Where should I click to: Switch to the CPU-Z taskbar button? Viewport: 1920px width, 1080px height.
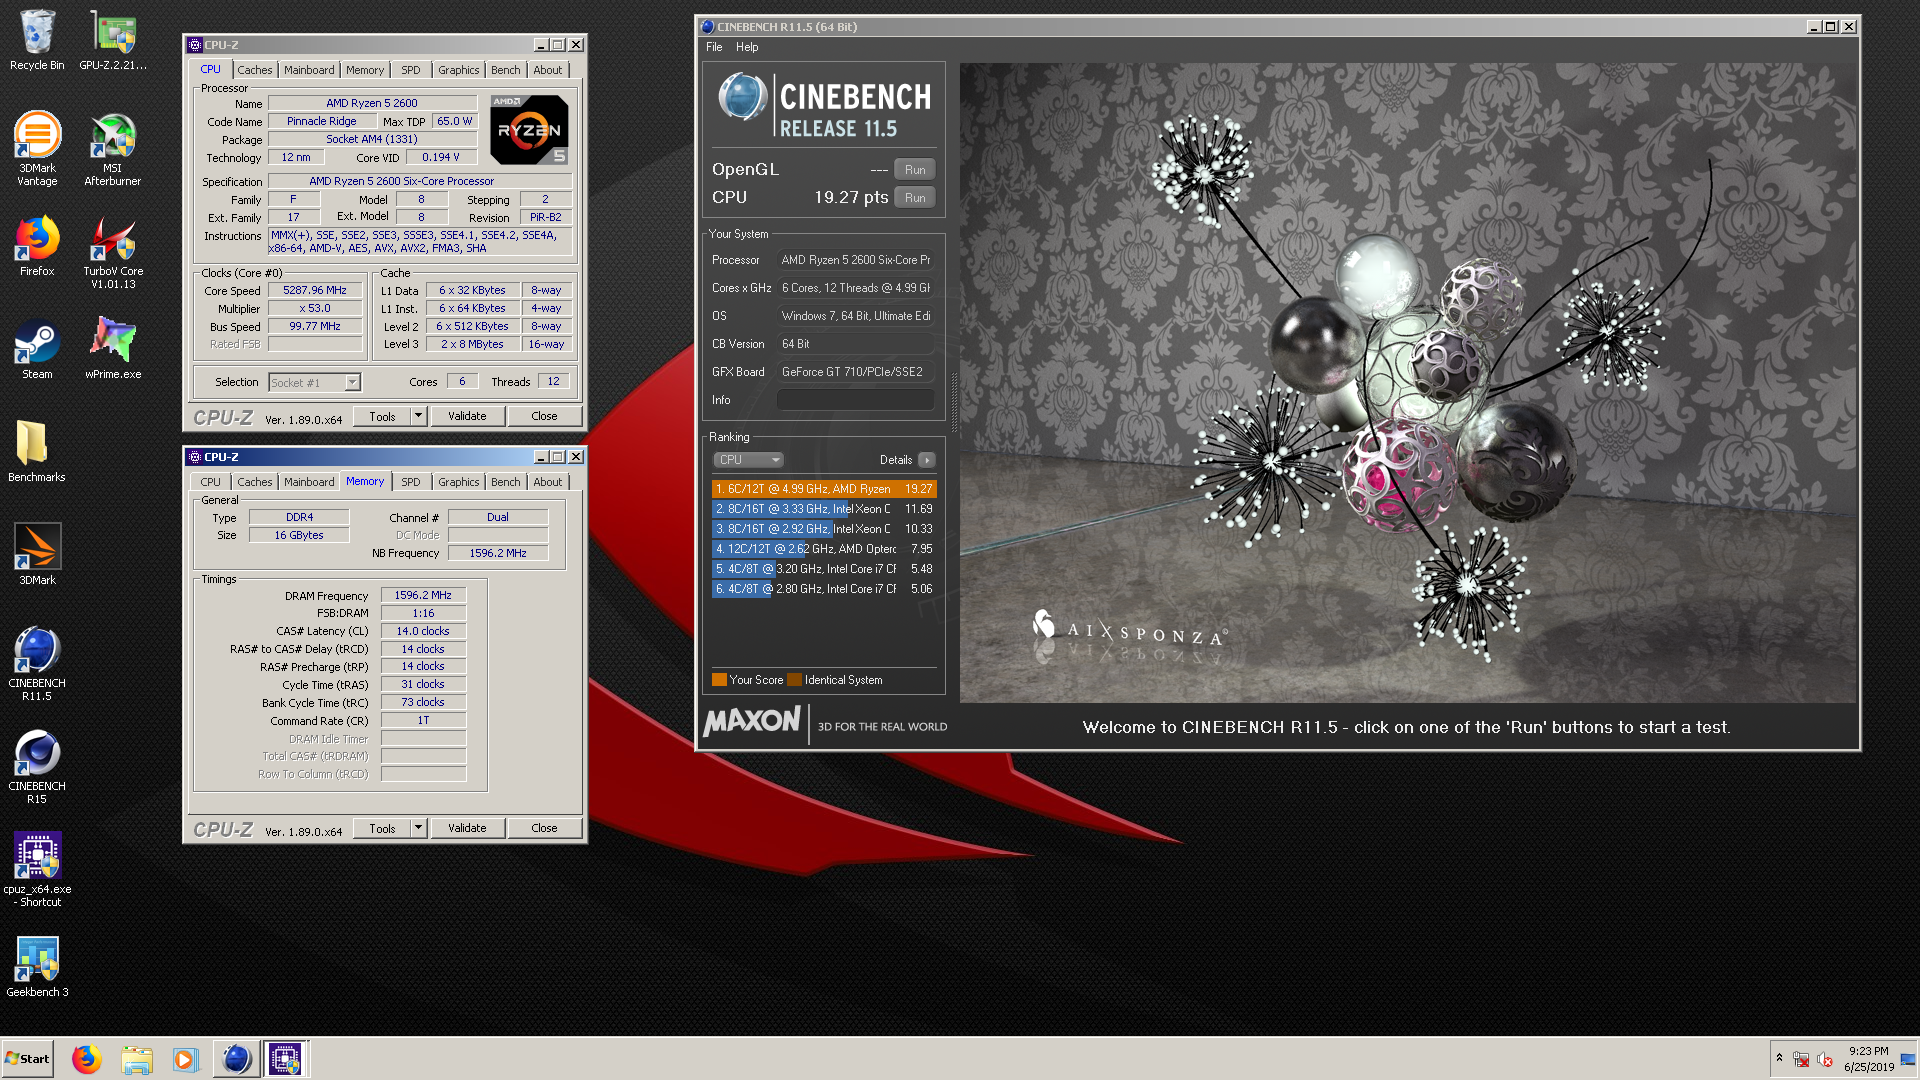(285, 1059)
